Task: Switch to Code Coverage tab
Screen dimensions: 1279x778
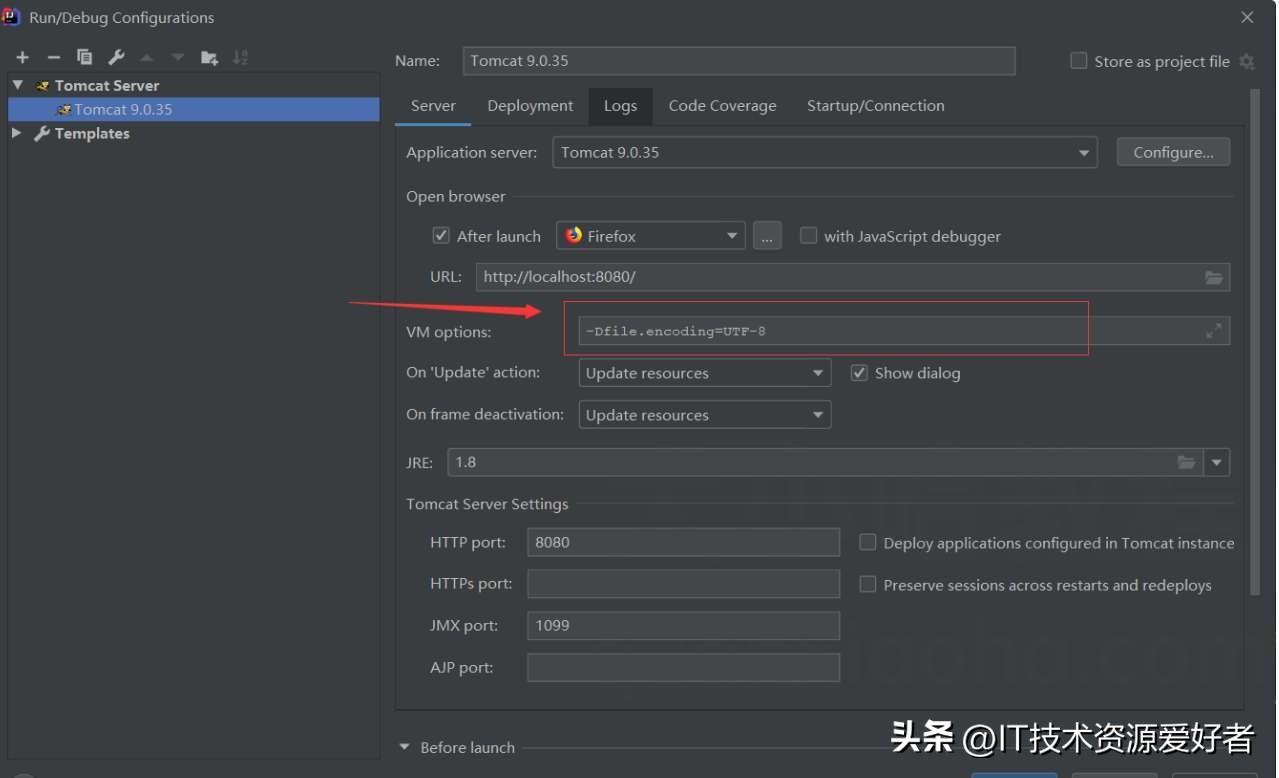Action: [722, 106]
